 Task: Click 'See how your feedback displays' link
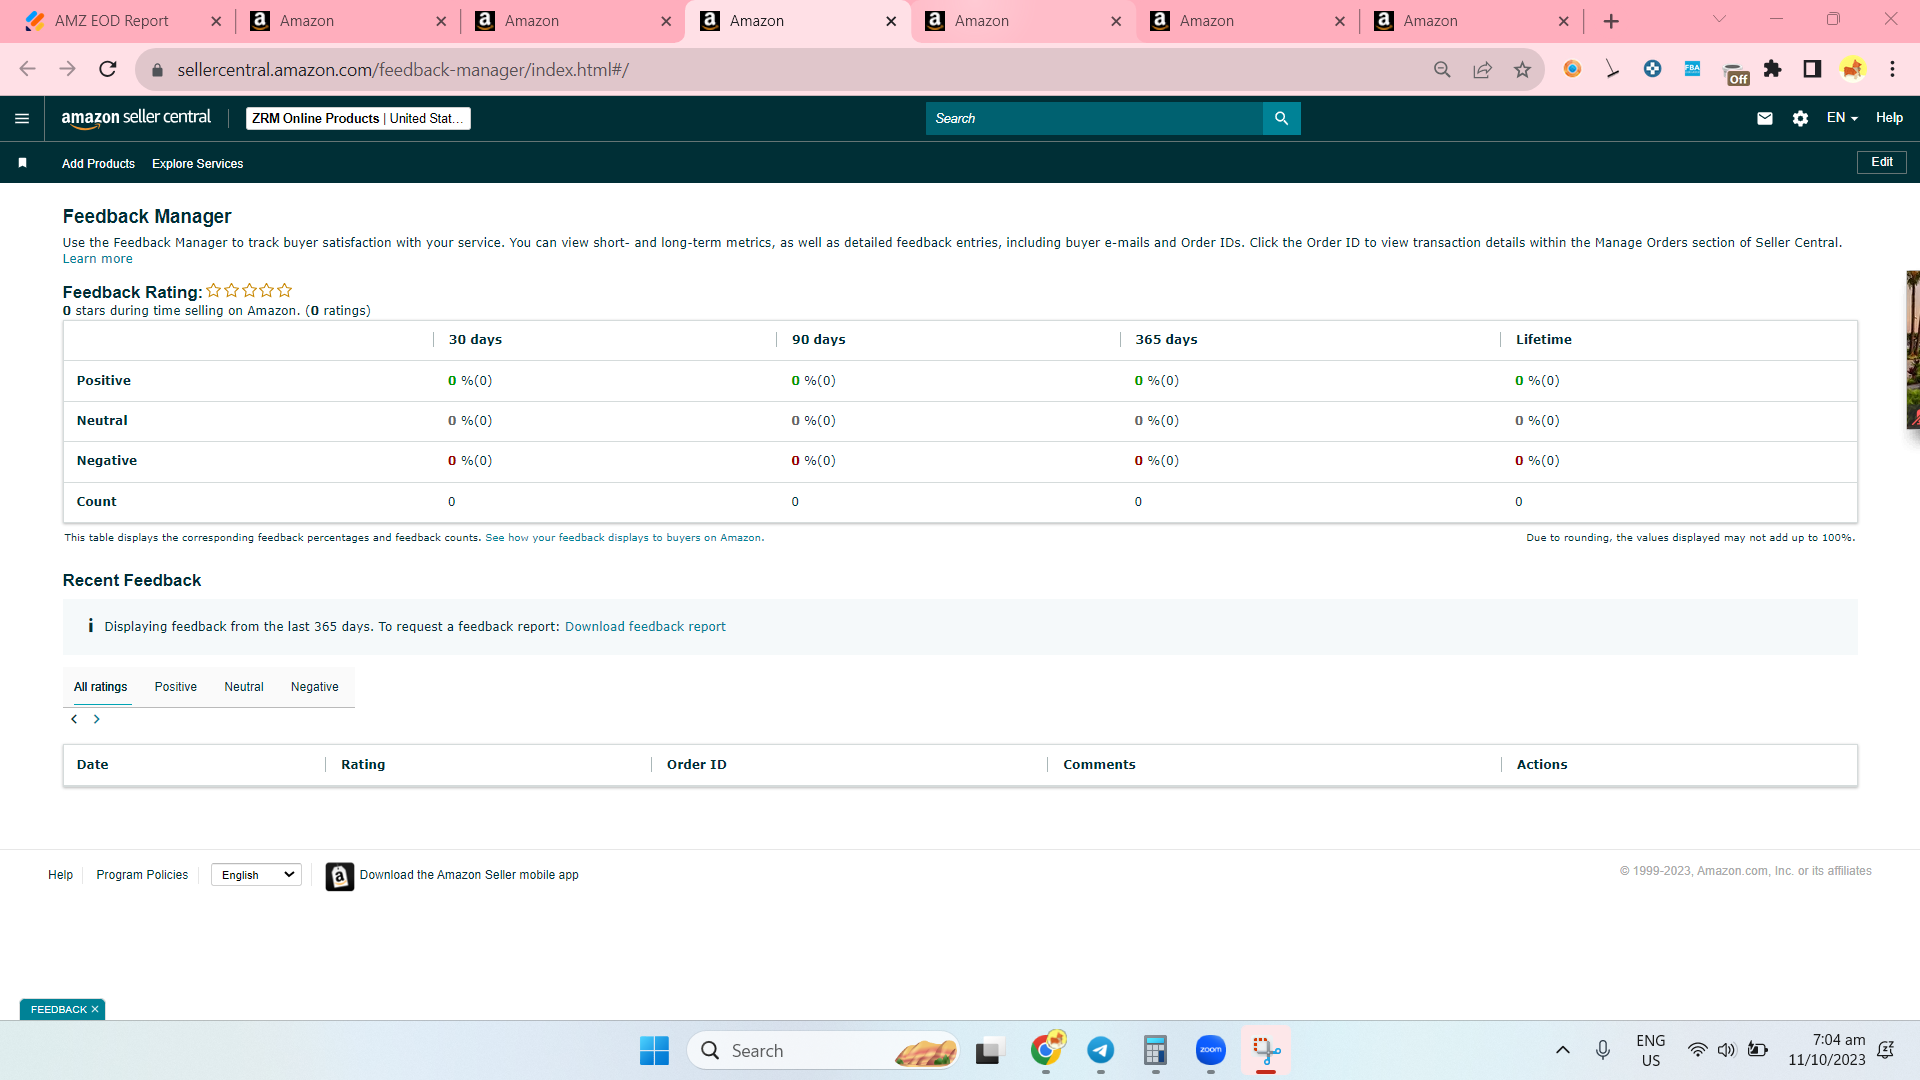623,538
